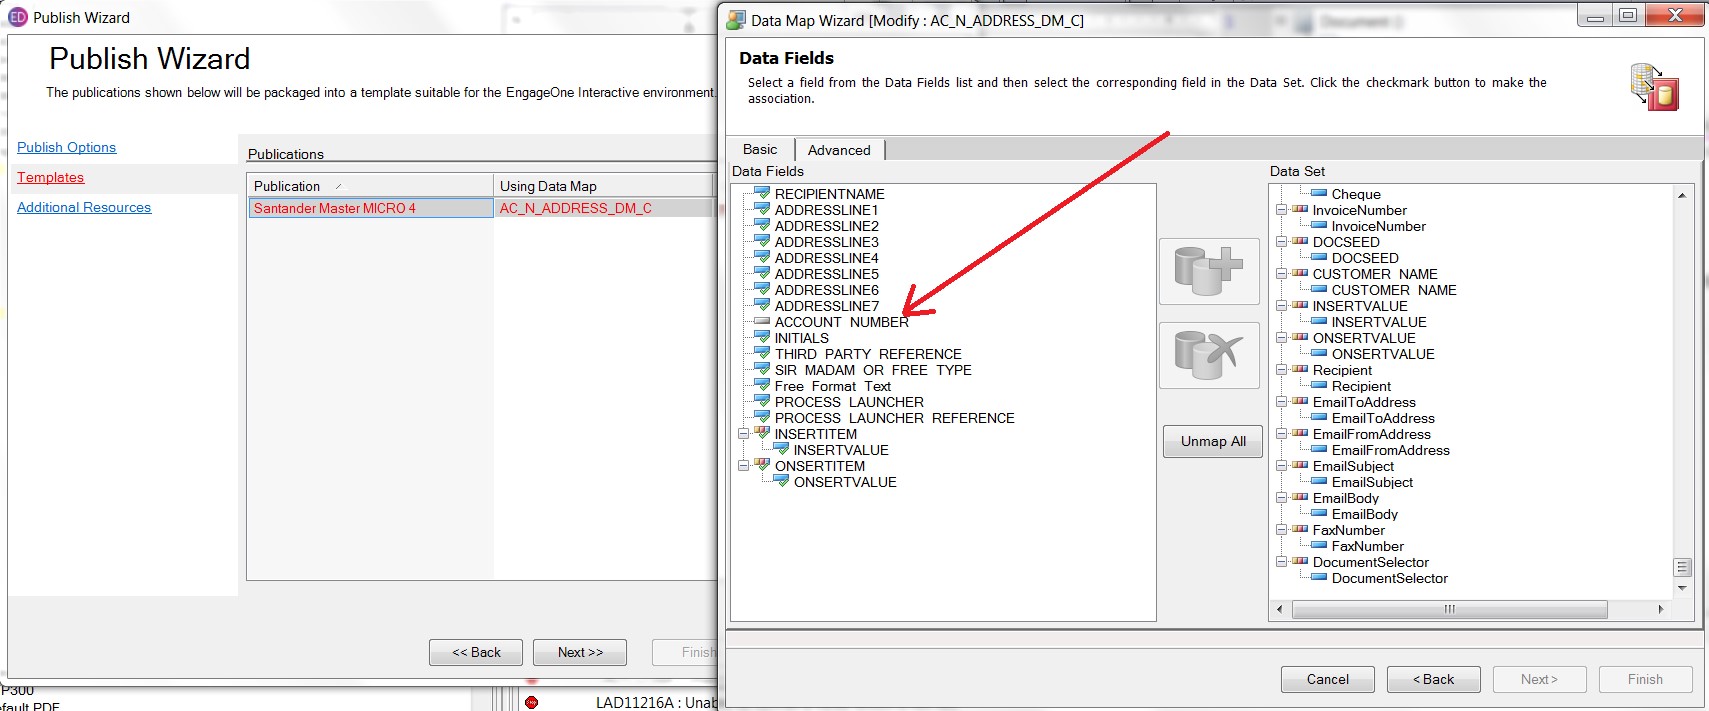Viewport: 1709px width, 711px height.
Task: Click Back in Data Map Wizard
Action: pos(1433,679)
